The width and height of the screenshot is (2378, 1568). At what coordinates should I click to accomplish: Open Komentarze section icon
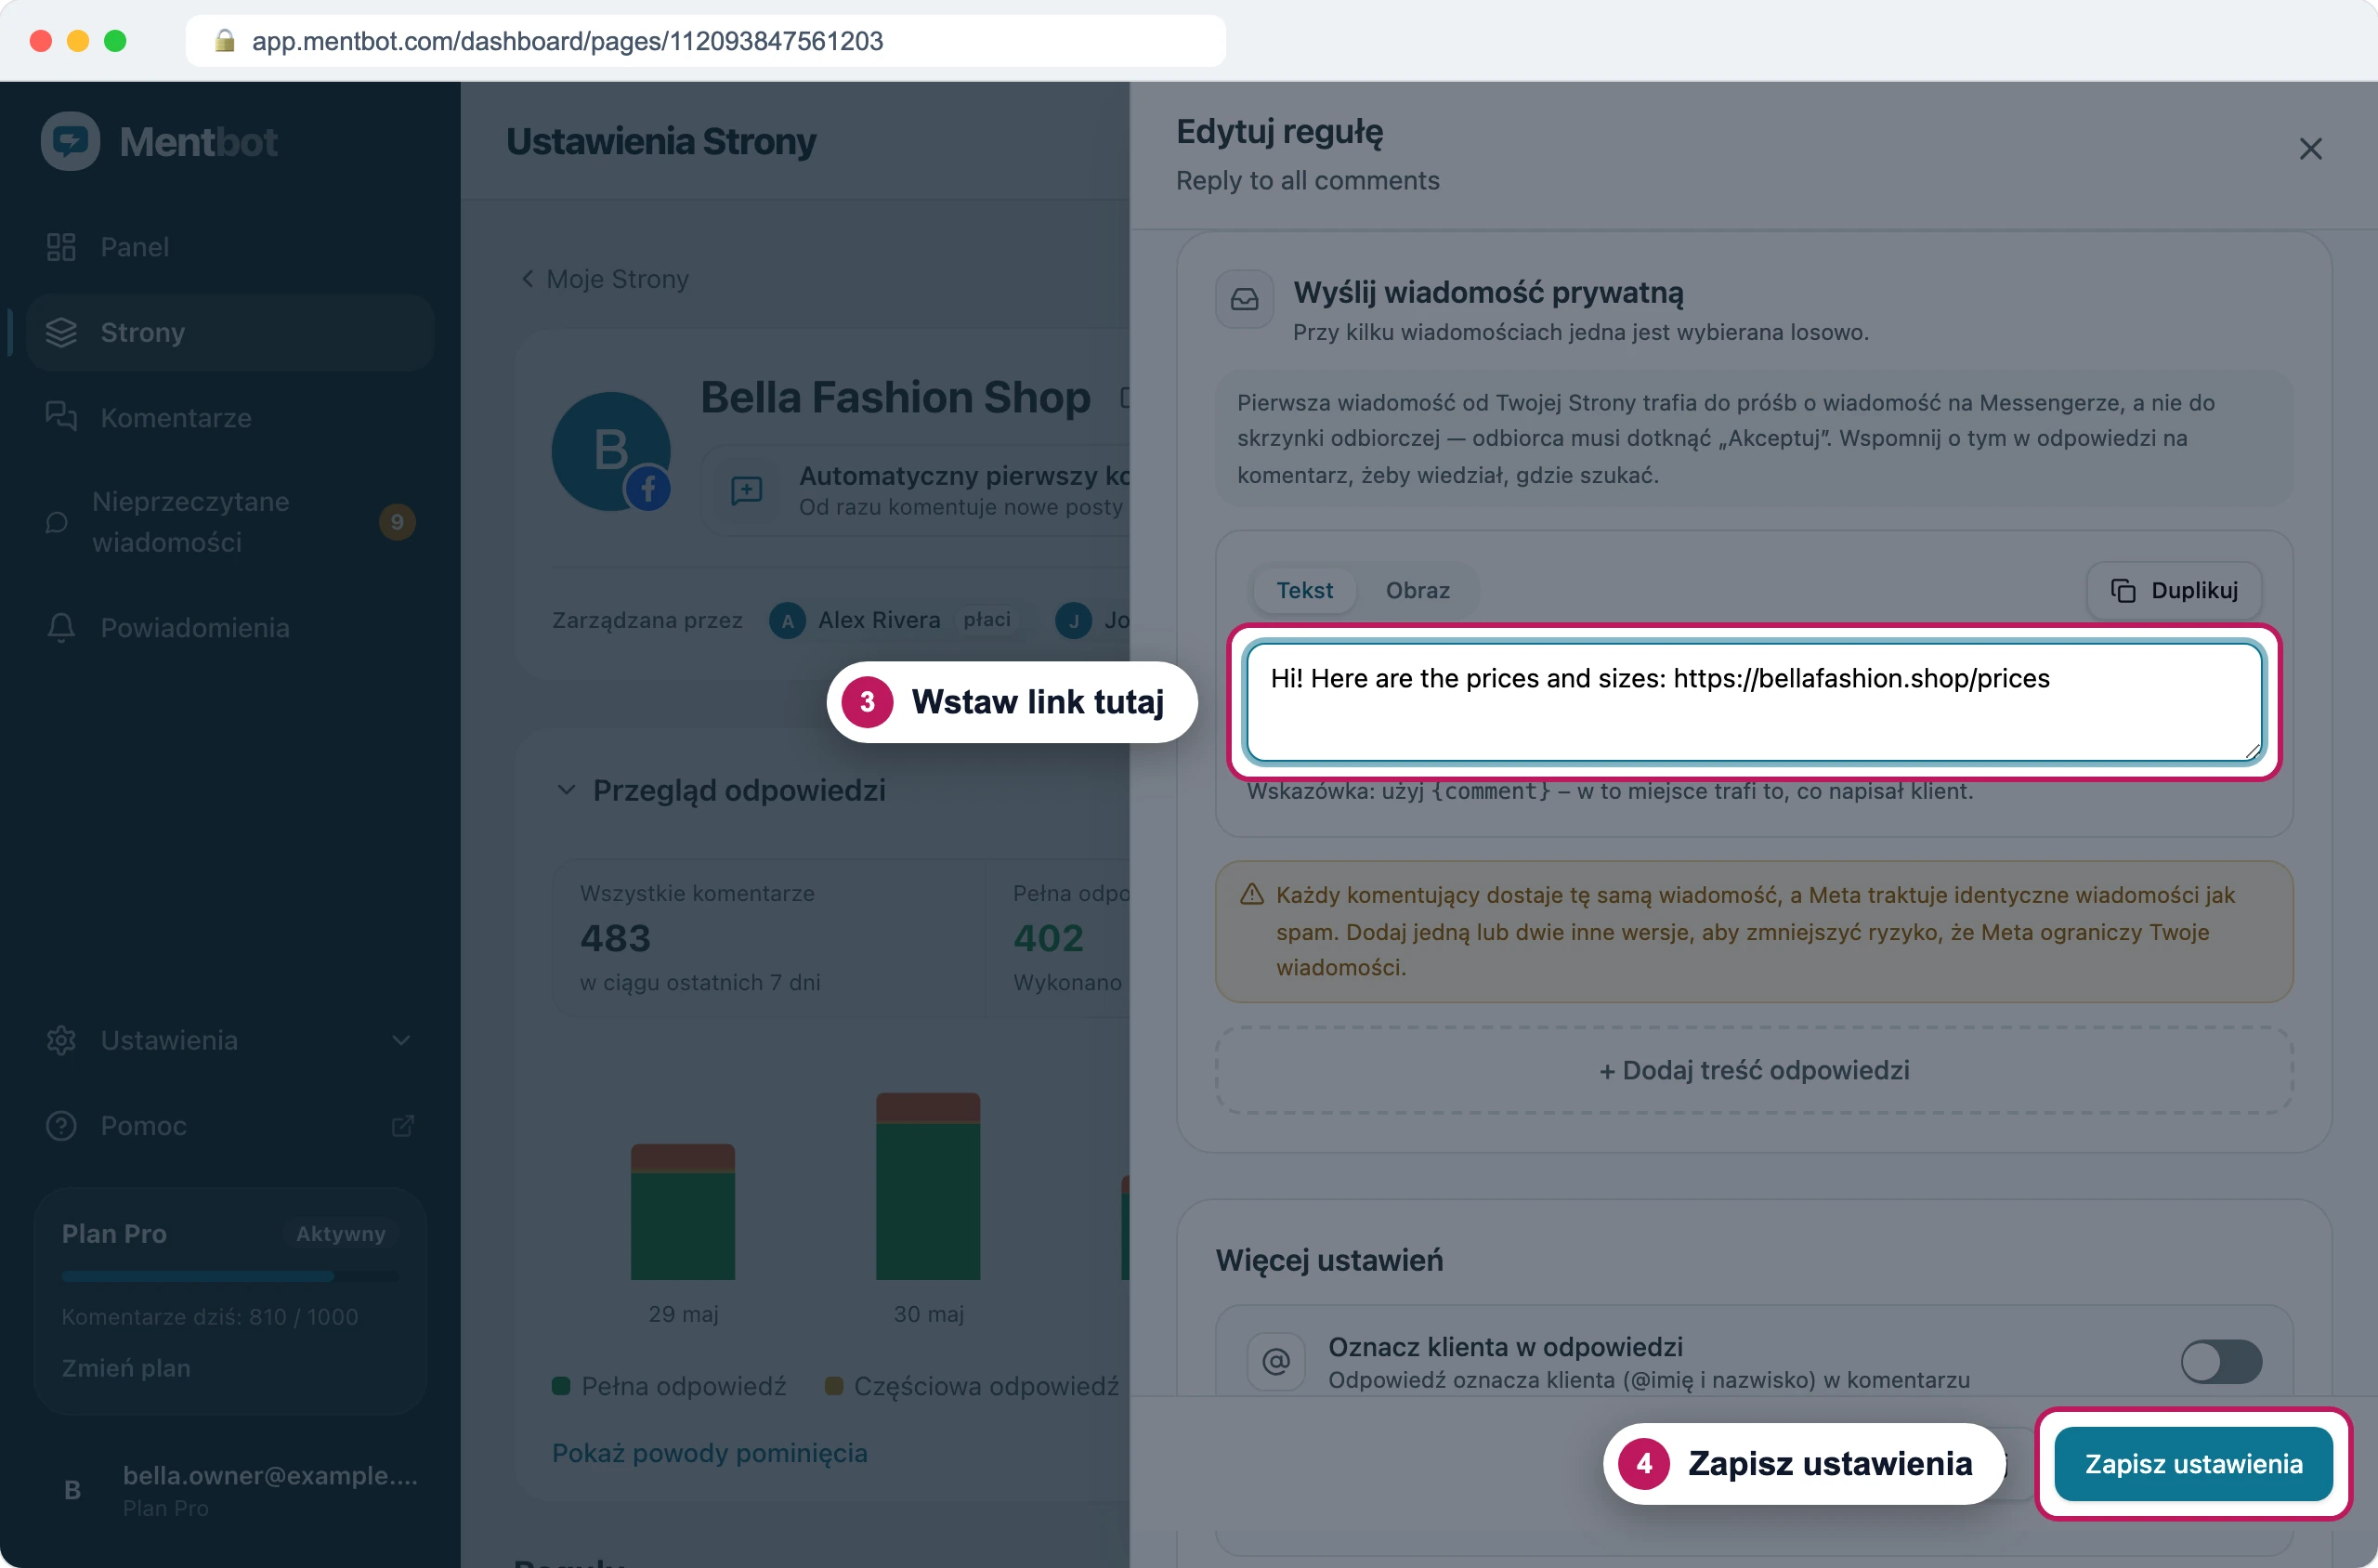point(61,417)
